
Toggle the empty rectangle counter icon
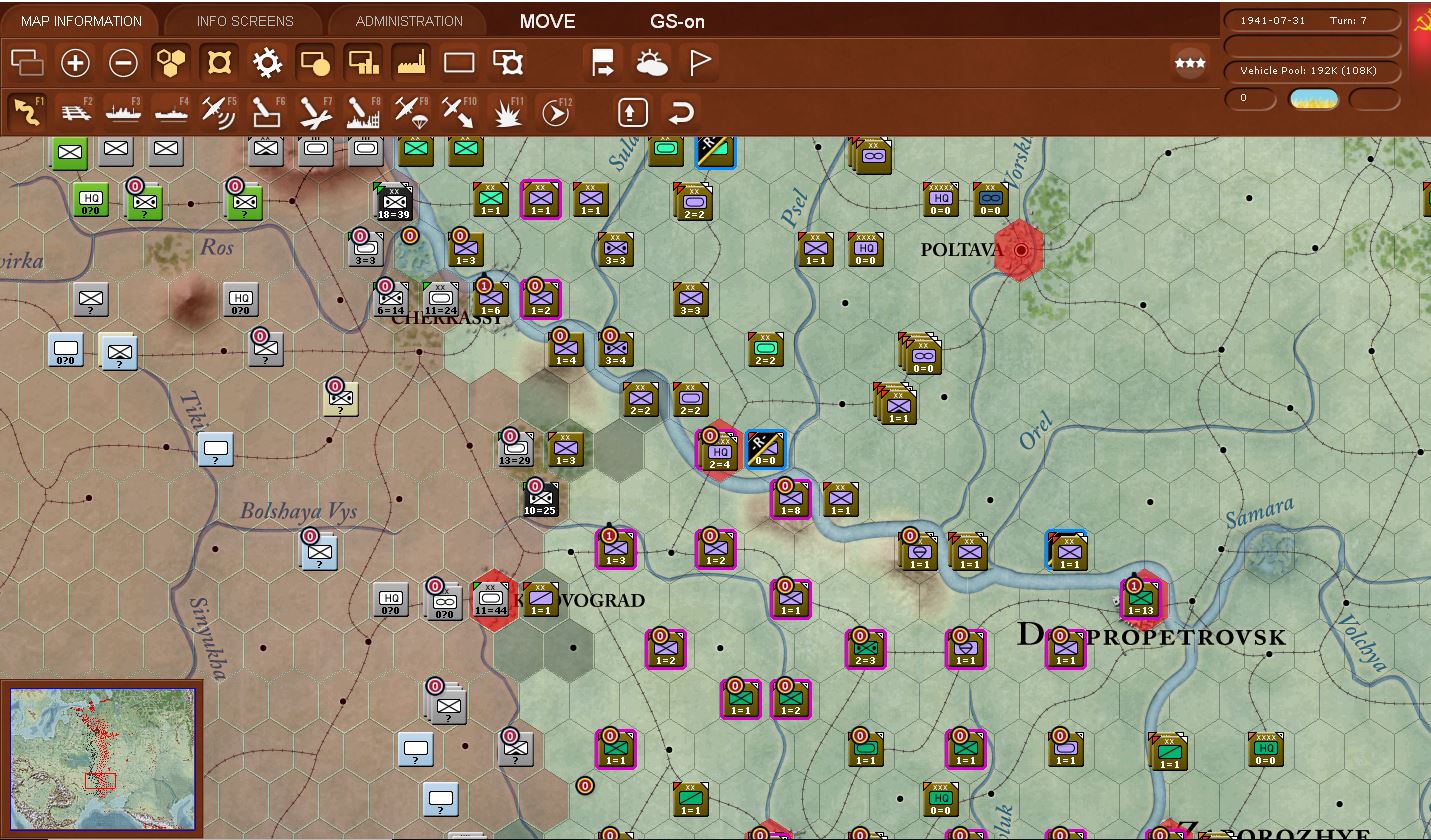click(459, 63)
